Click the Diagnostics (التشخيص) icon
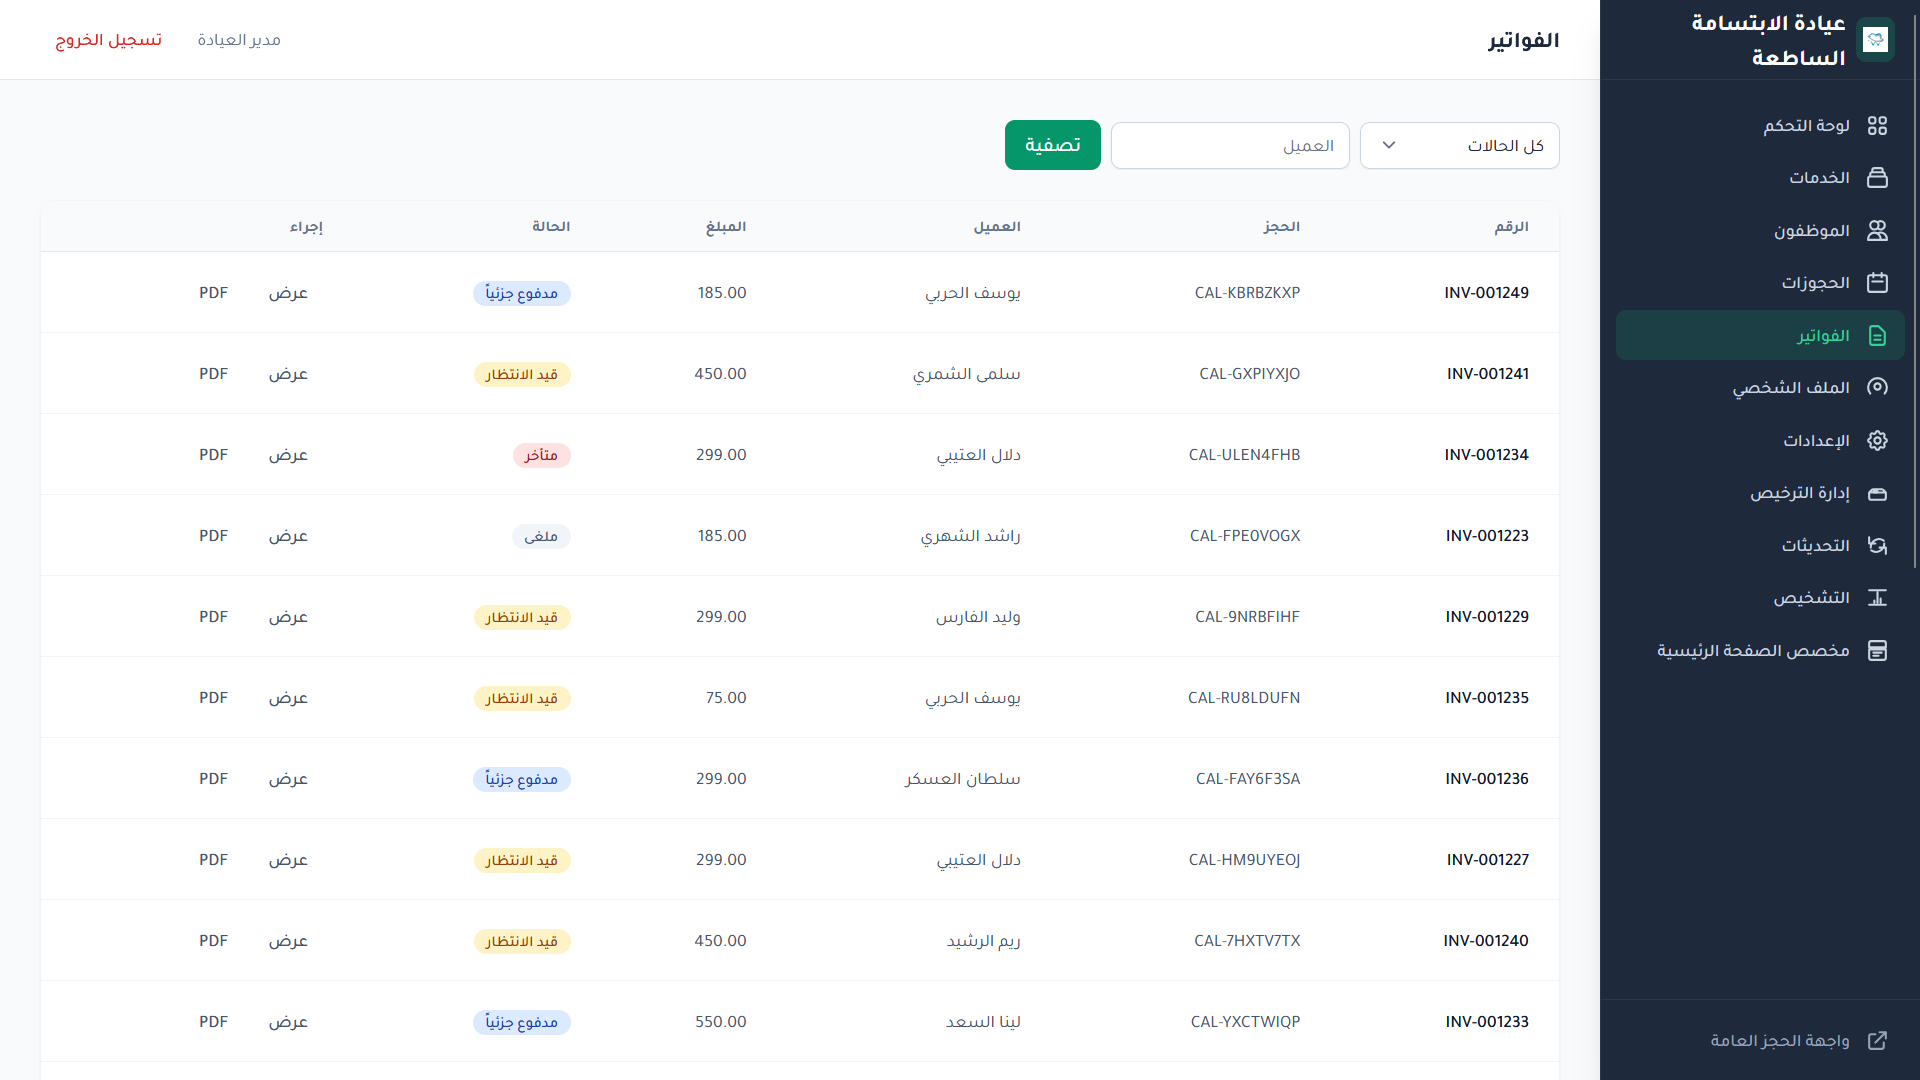1920x1080 pixels. (1877, 598)
